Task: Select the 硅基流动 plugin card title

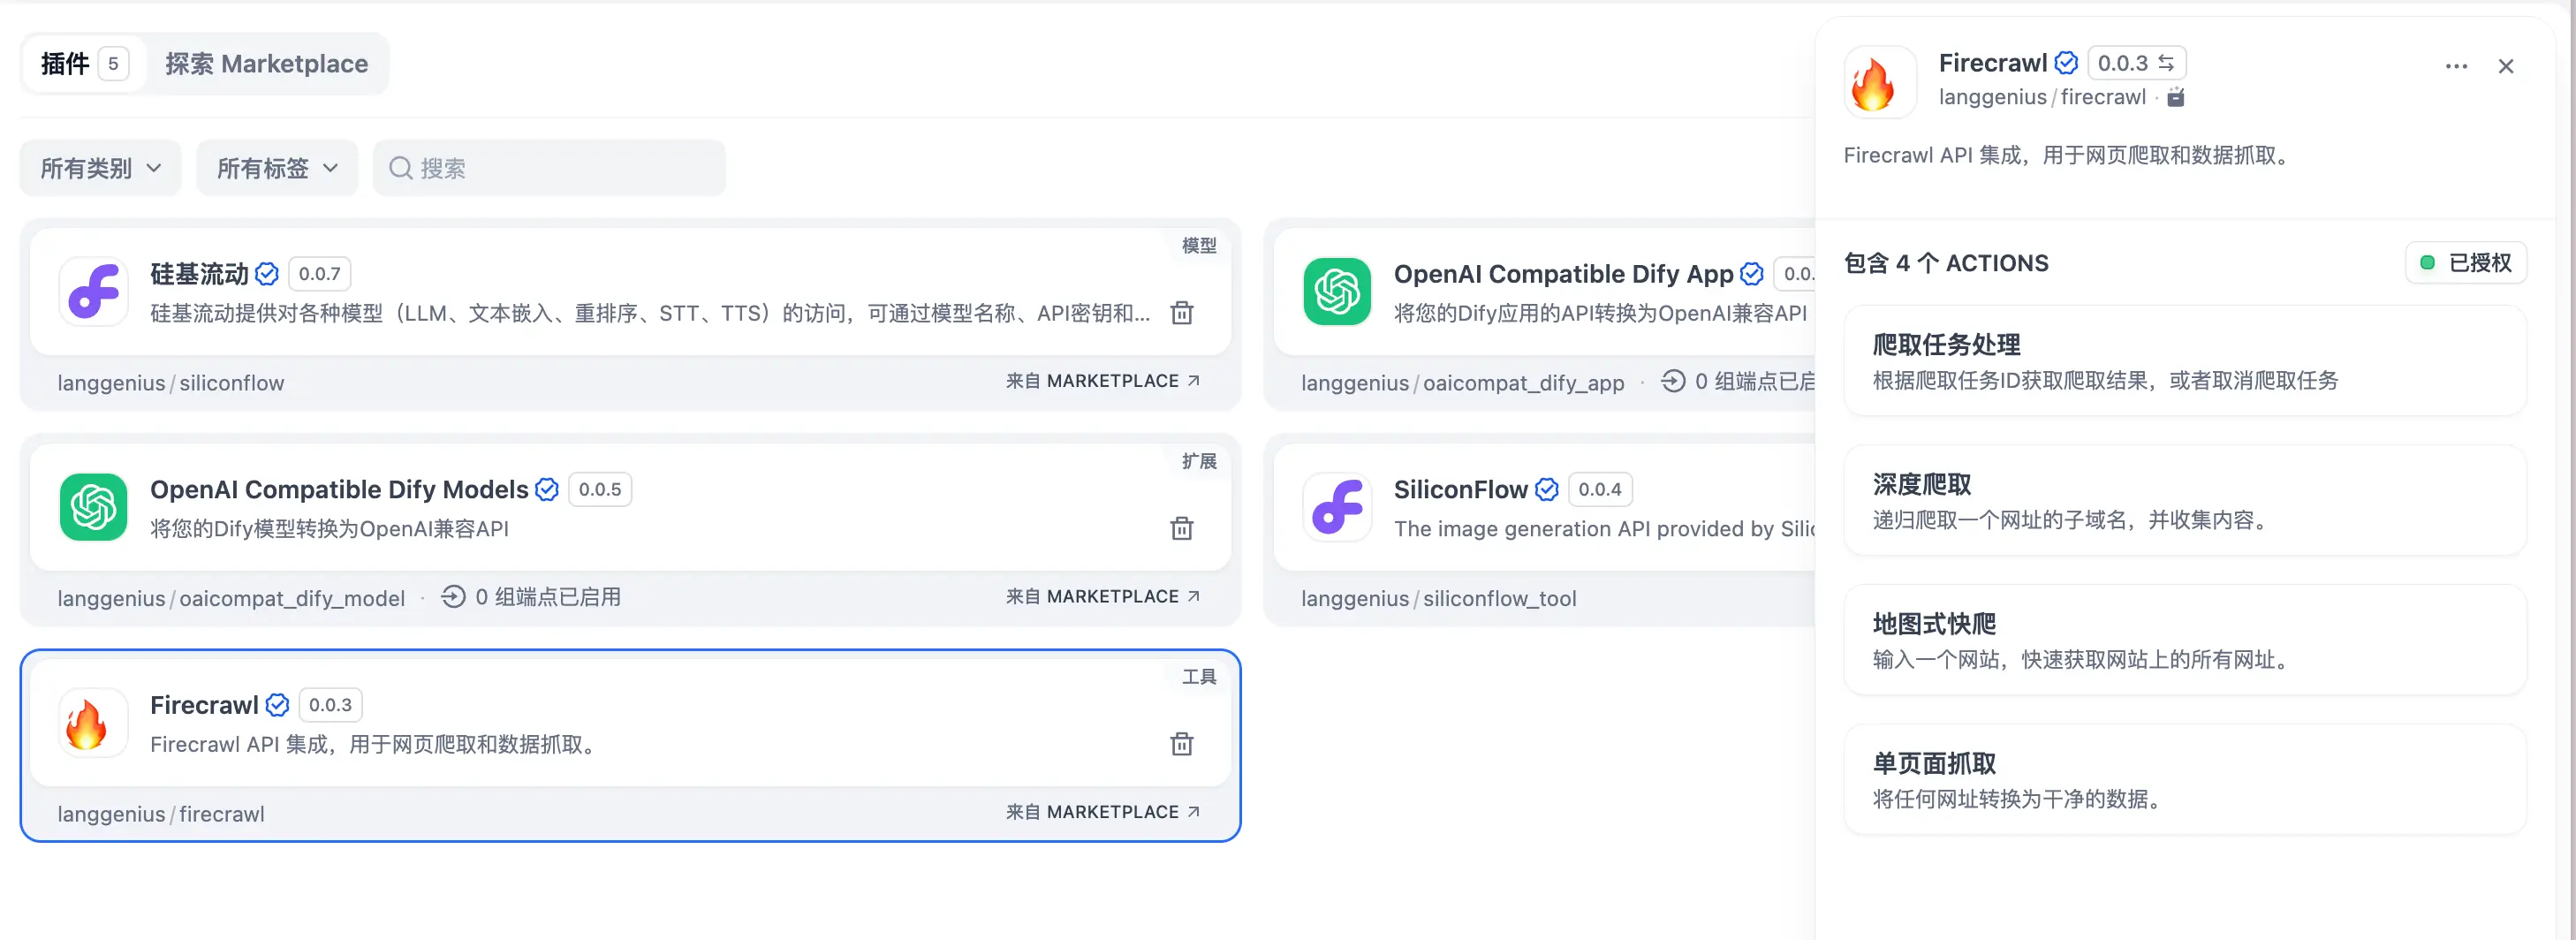Action: pyautogui.click(x=199, y=274)
